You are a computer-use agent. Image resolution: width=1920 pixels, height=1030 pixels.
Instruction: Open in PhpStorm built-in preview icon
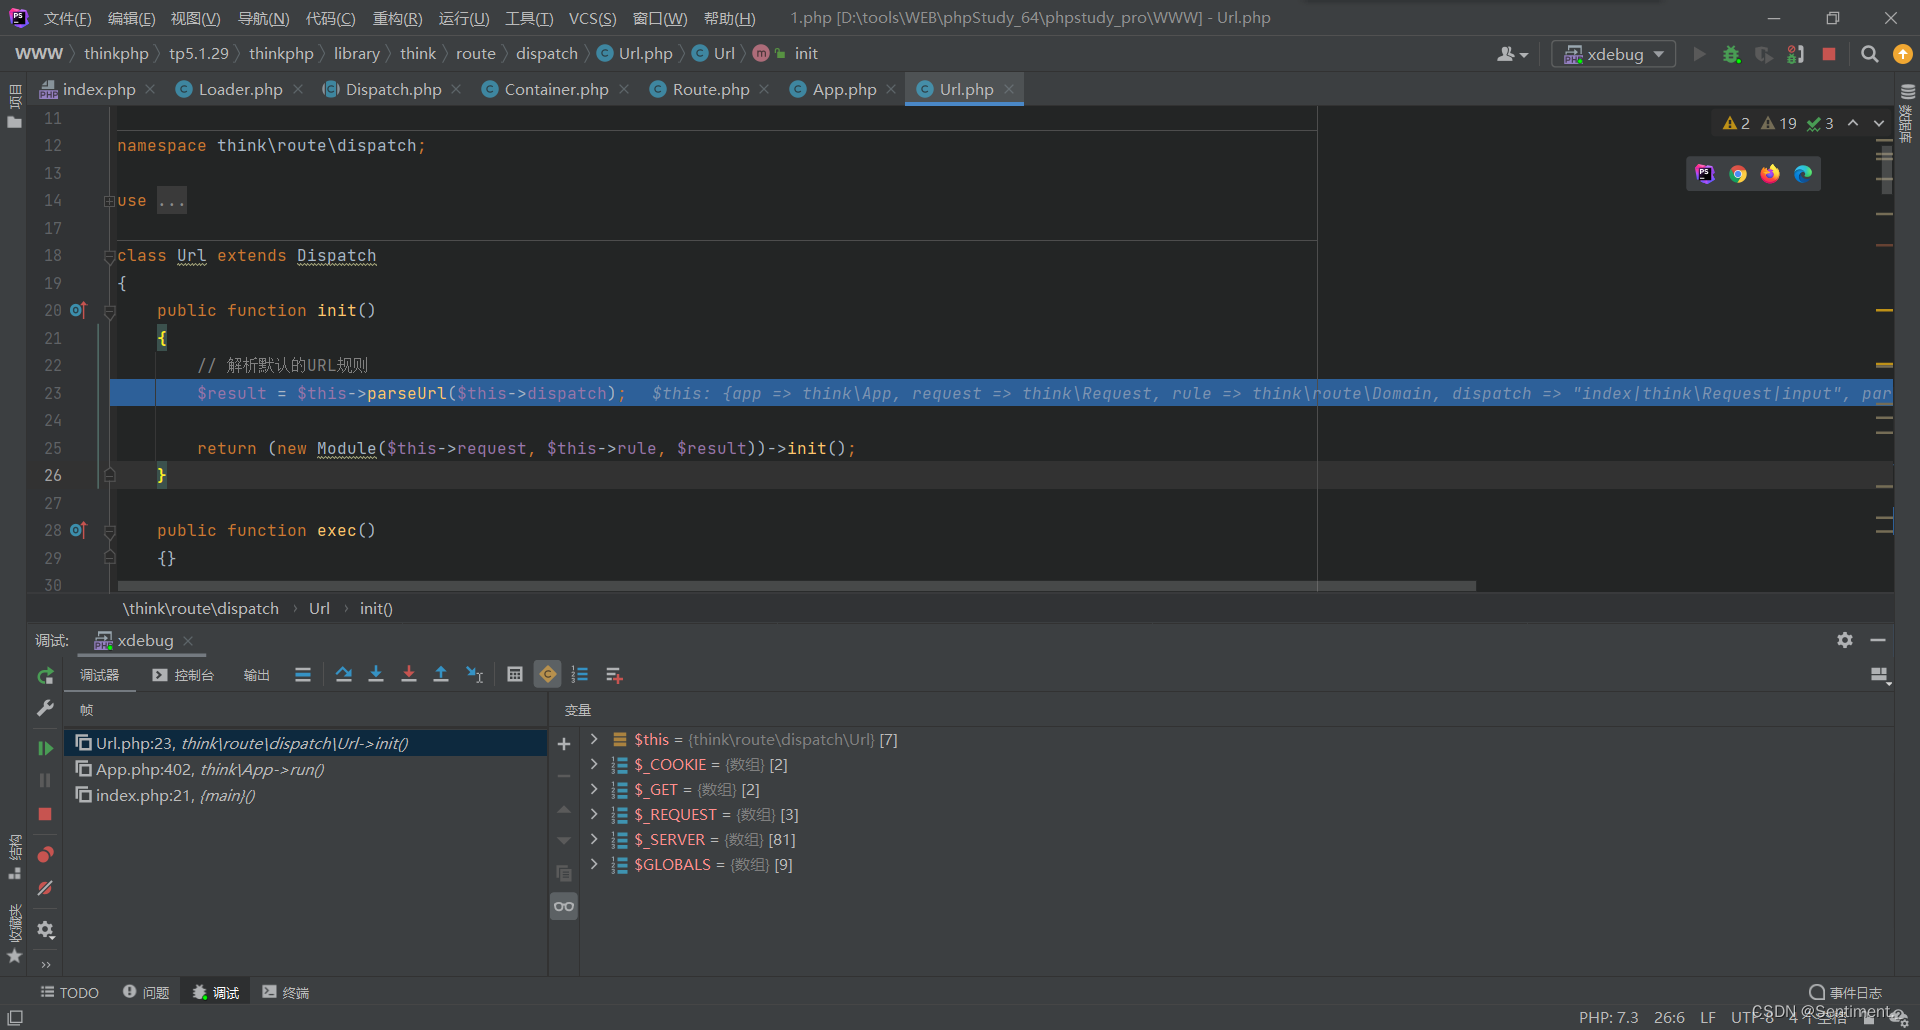tap(1705, 174)
